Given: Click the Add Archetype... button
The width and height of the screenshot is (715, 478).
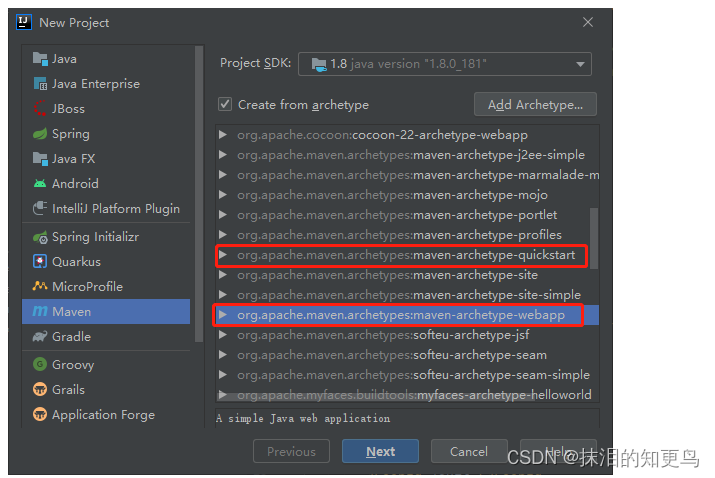Looking at the screenshot, I should coord(535,104).
